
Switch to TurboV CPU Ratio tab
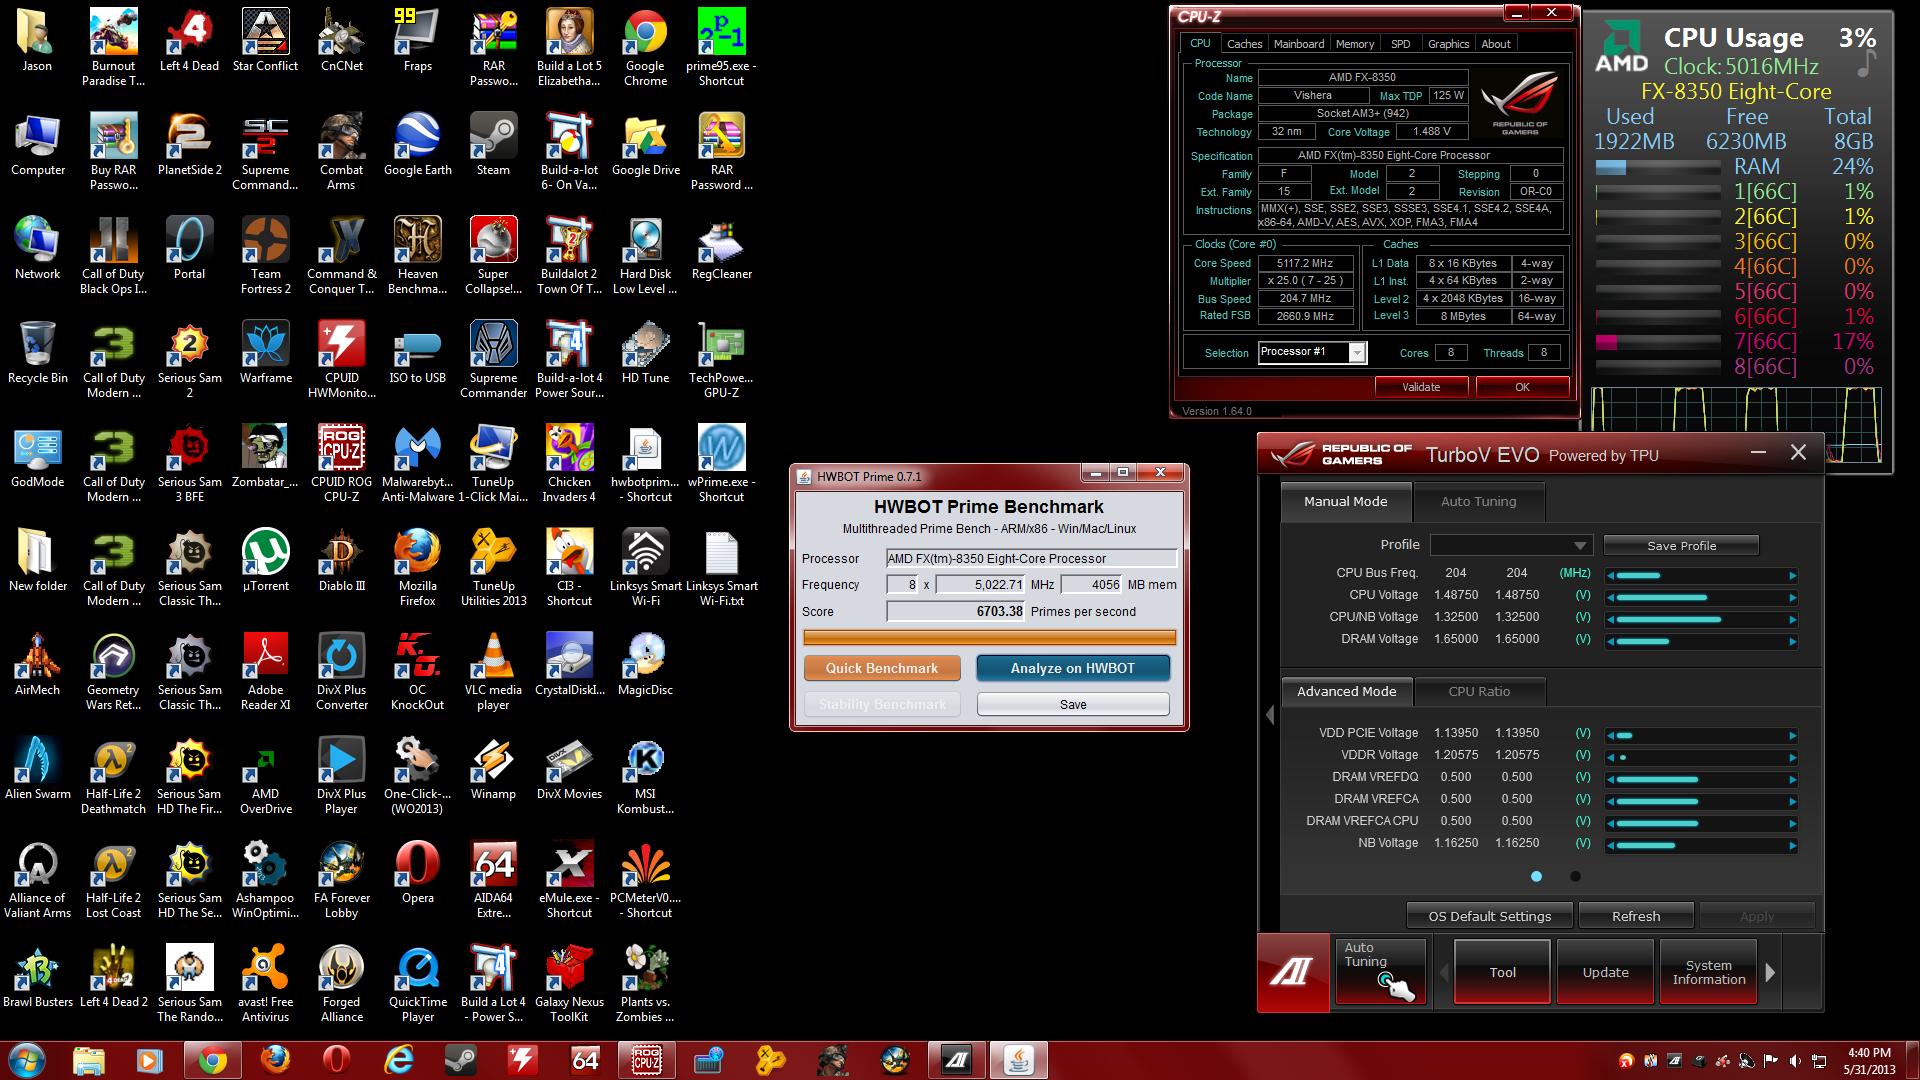click(x=1479, y=692)
